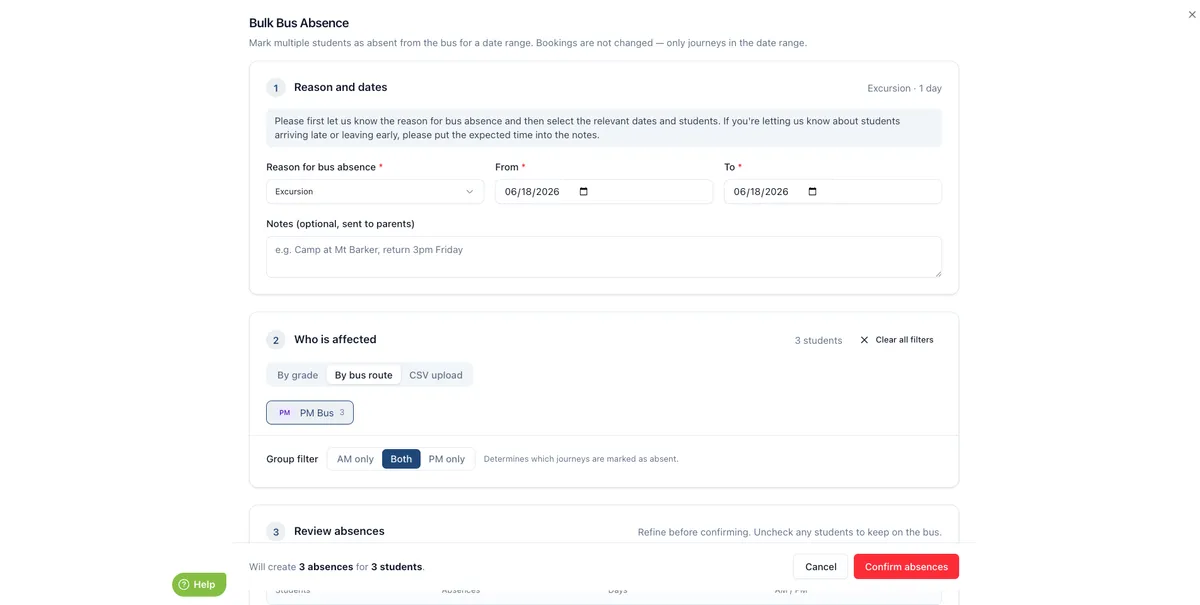Click the step 2 number badge
1200x605 pixels.
tap(276, 340)
